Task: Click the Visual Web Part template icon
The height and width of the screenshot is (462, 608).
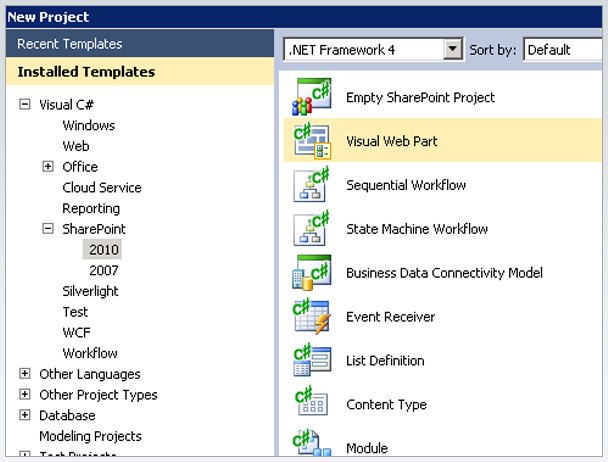Action: (x=312, y=140)
